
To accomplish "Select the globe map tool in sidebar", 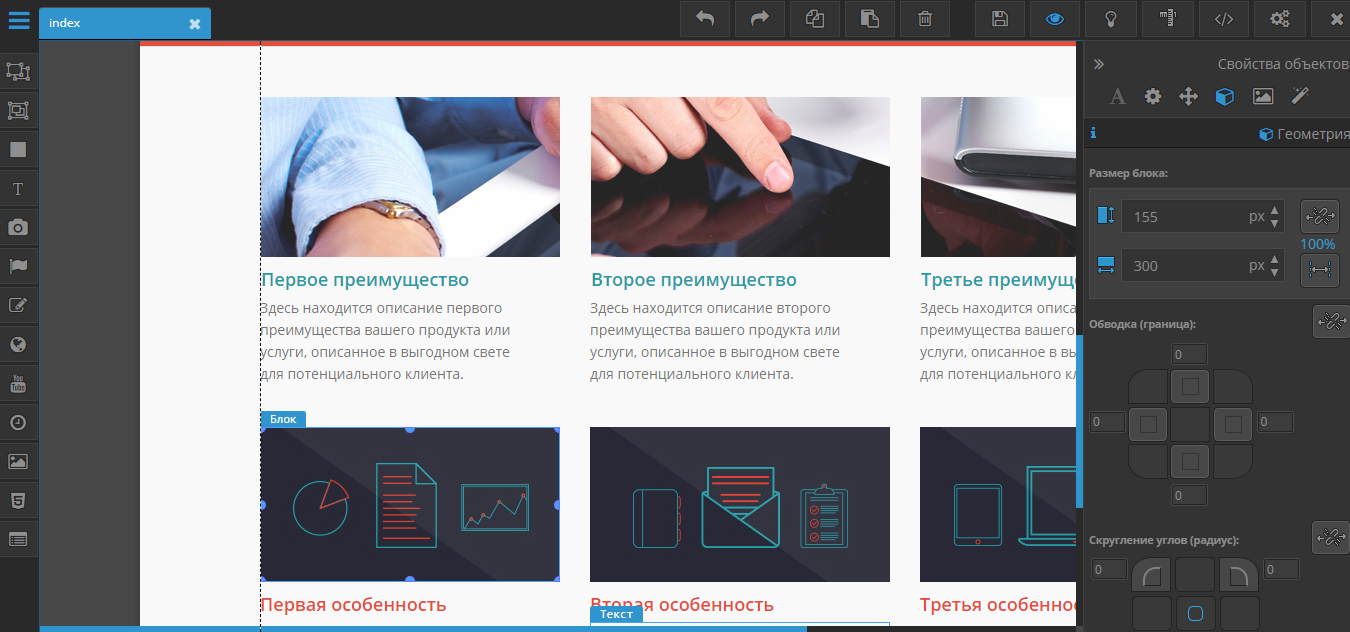I will (18, 345).
